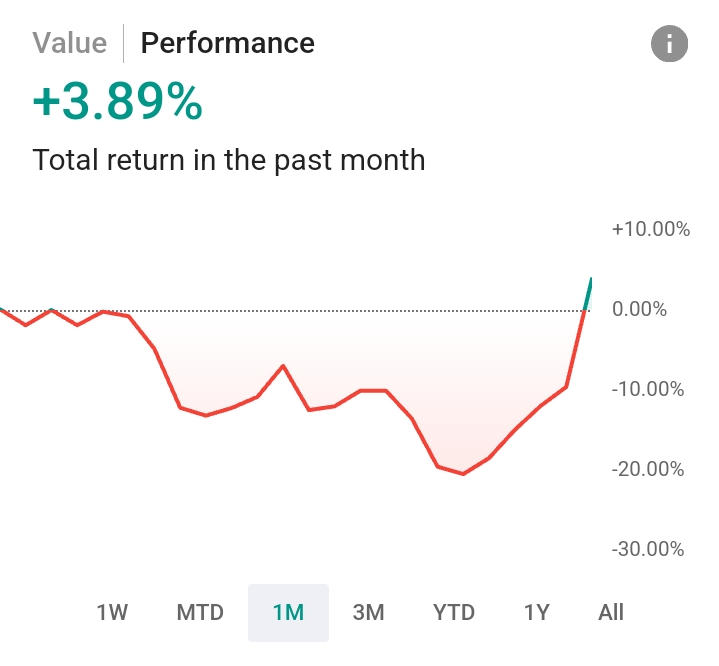Image resolution: width=719 pixels, height=666 pixels.
Task: Click the dotted zero baseline on chart
Action: tap(350, 311)
